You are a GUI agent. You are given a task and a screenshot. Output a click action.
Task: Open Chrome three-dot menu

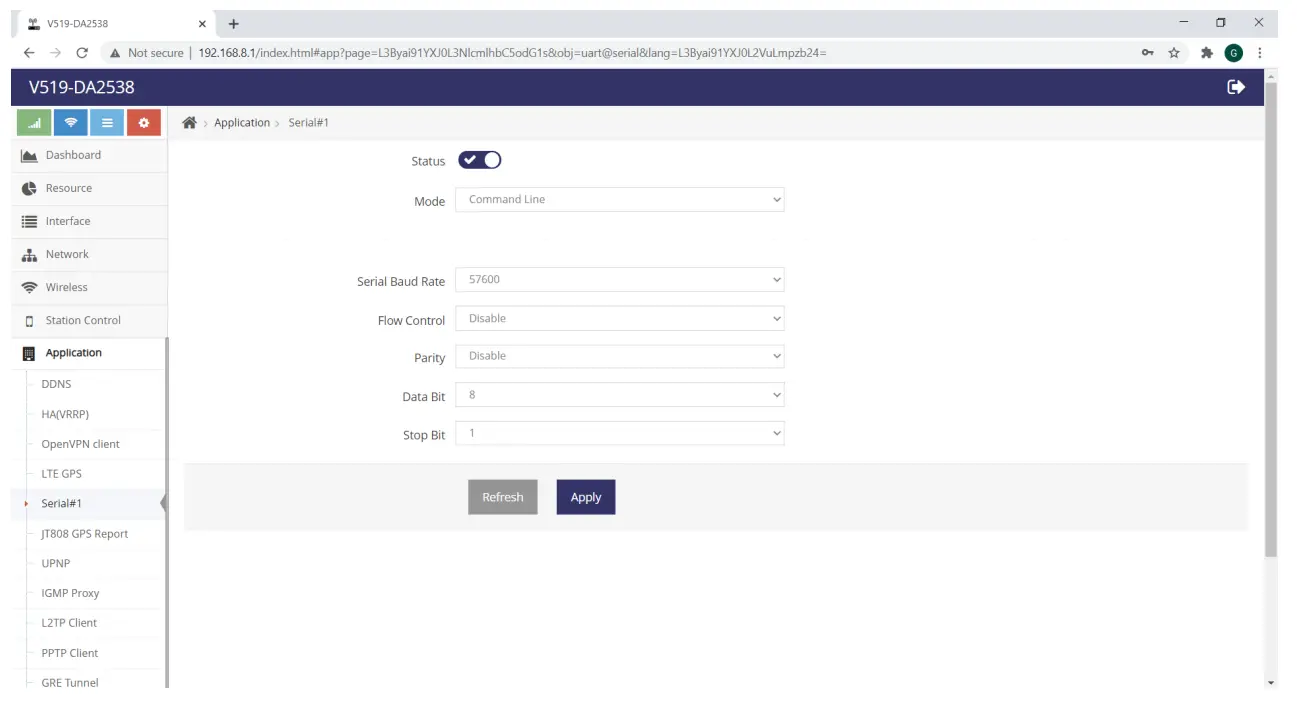(1260, 53)
